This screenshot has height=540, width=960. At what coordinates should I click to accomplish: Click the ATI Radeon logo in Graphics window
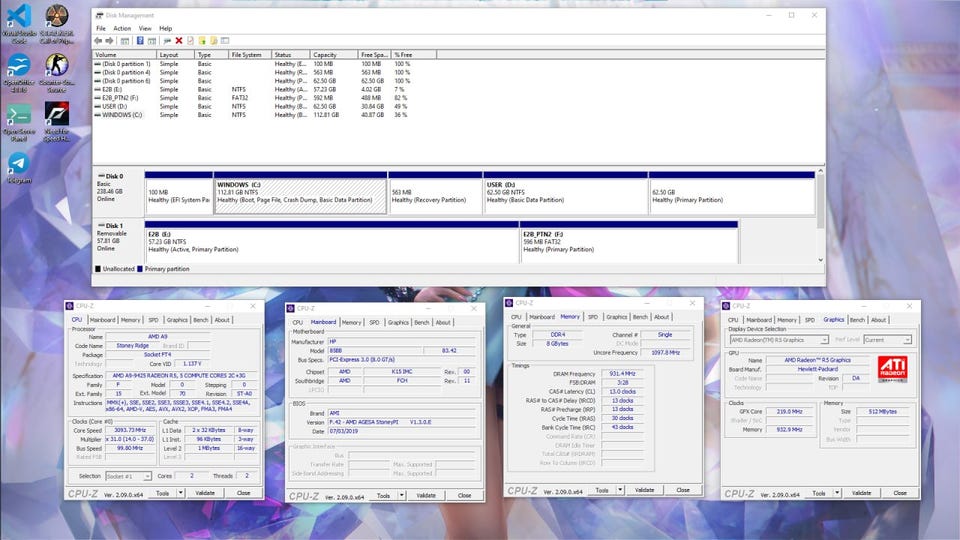tap(893, 369)
